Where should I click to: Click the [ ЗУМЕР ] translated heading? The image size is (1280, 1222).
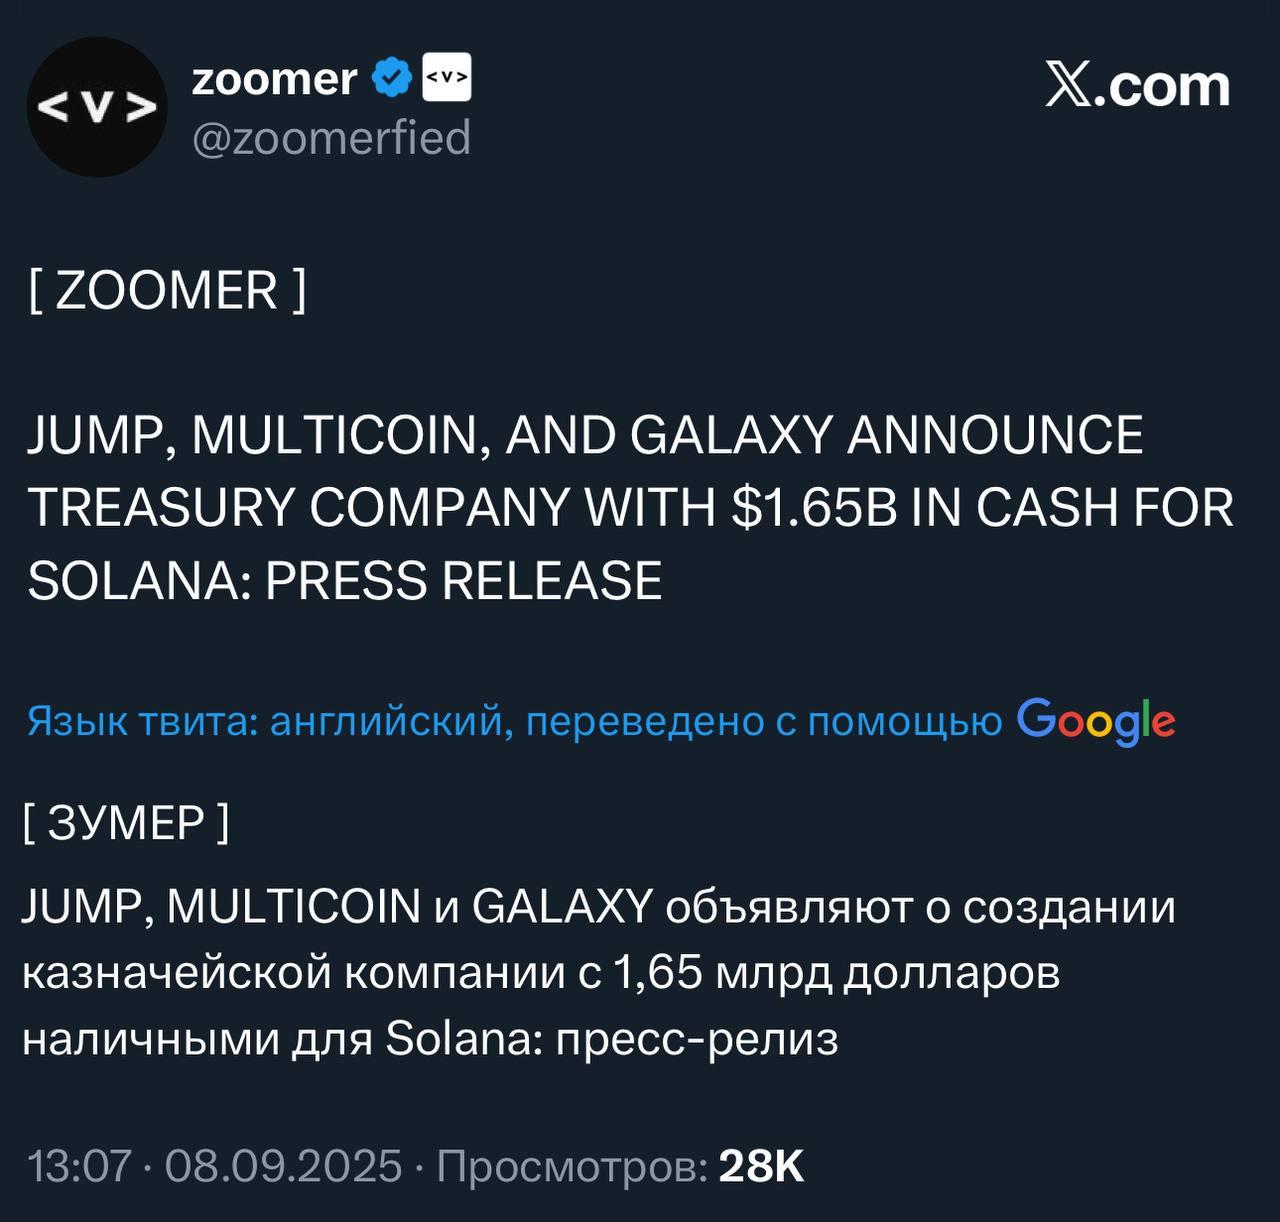click(x=126, y=823)
